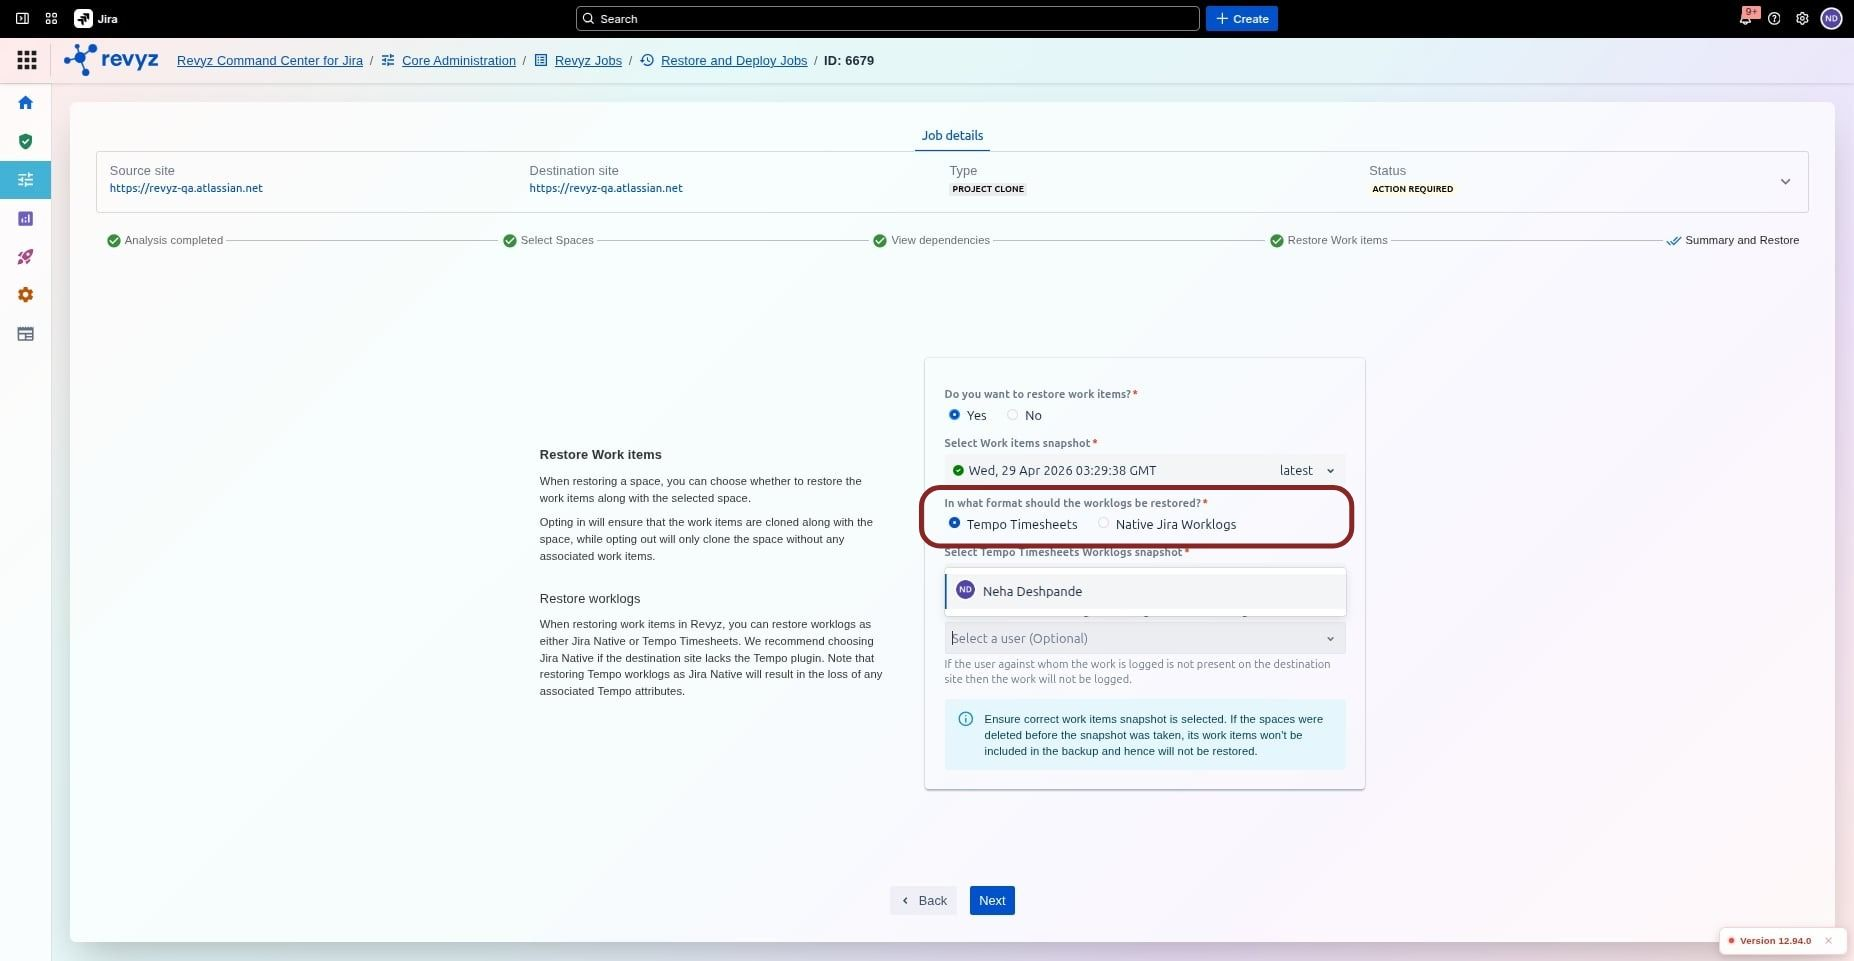Open the app switcher grid in top bar
The width and height of the screenshot is (1854, 961).
[x=51, y=18]
